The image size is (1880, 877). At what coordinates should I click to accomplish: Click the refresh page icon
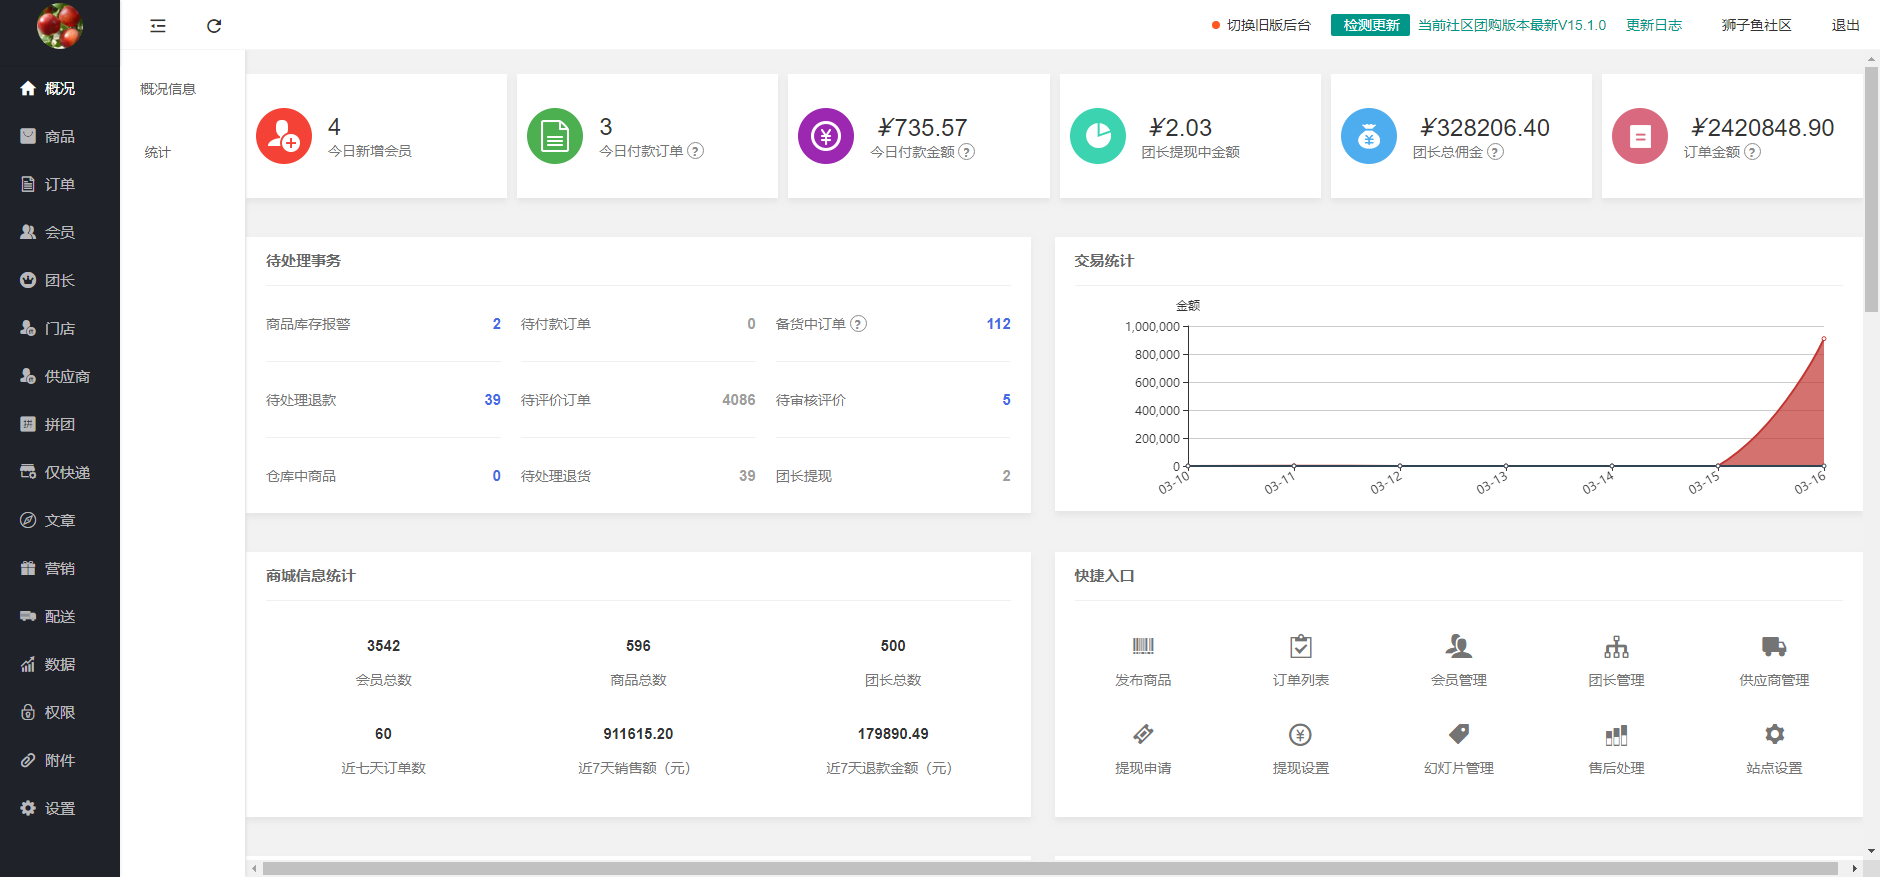(x=214, y=26)
